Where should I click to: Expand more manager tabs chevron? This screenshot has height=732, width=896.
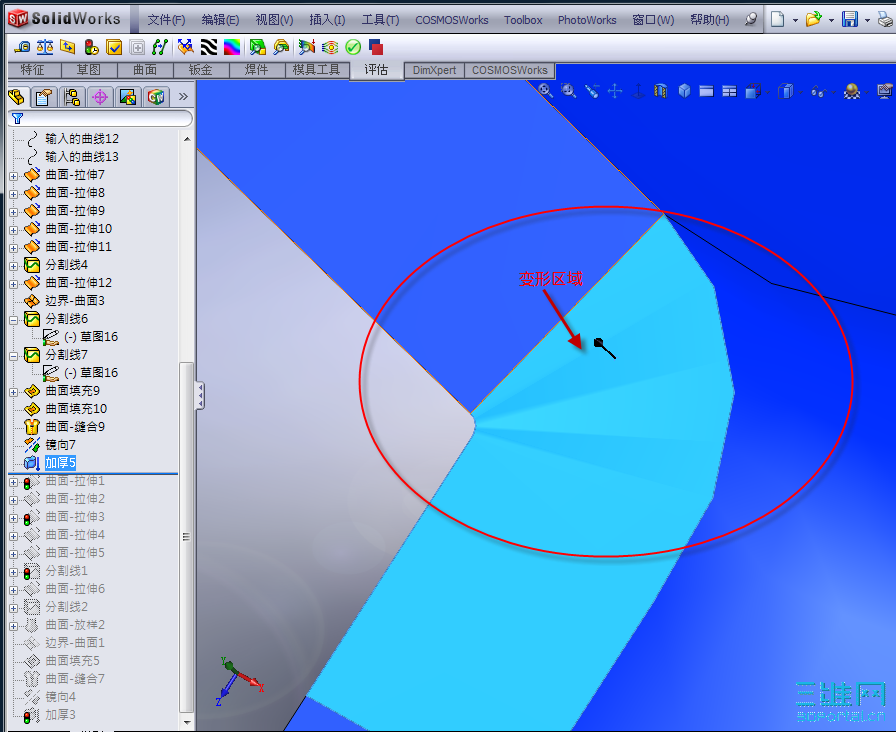tap(183, 97)
